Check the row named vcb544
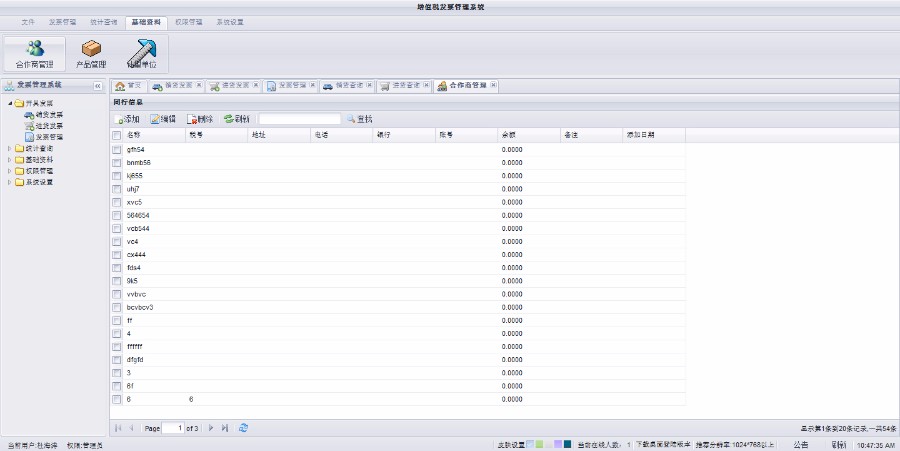The image size is (900, 451). coord(117,229)
